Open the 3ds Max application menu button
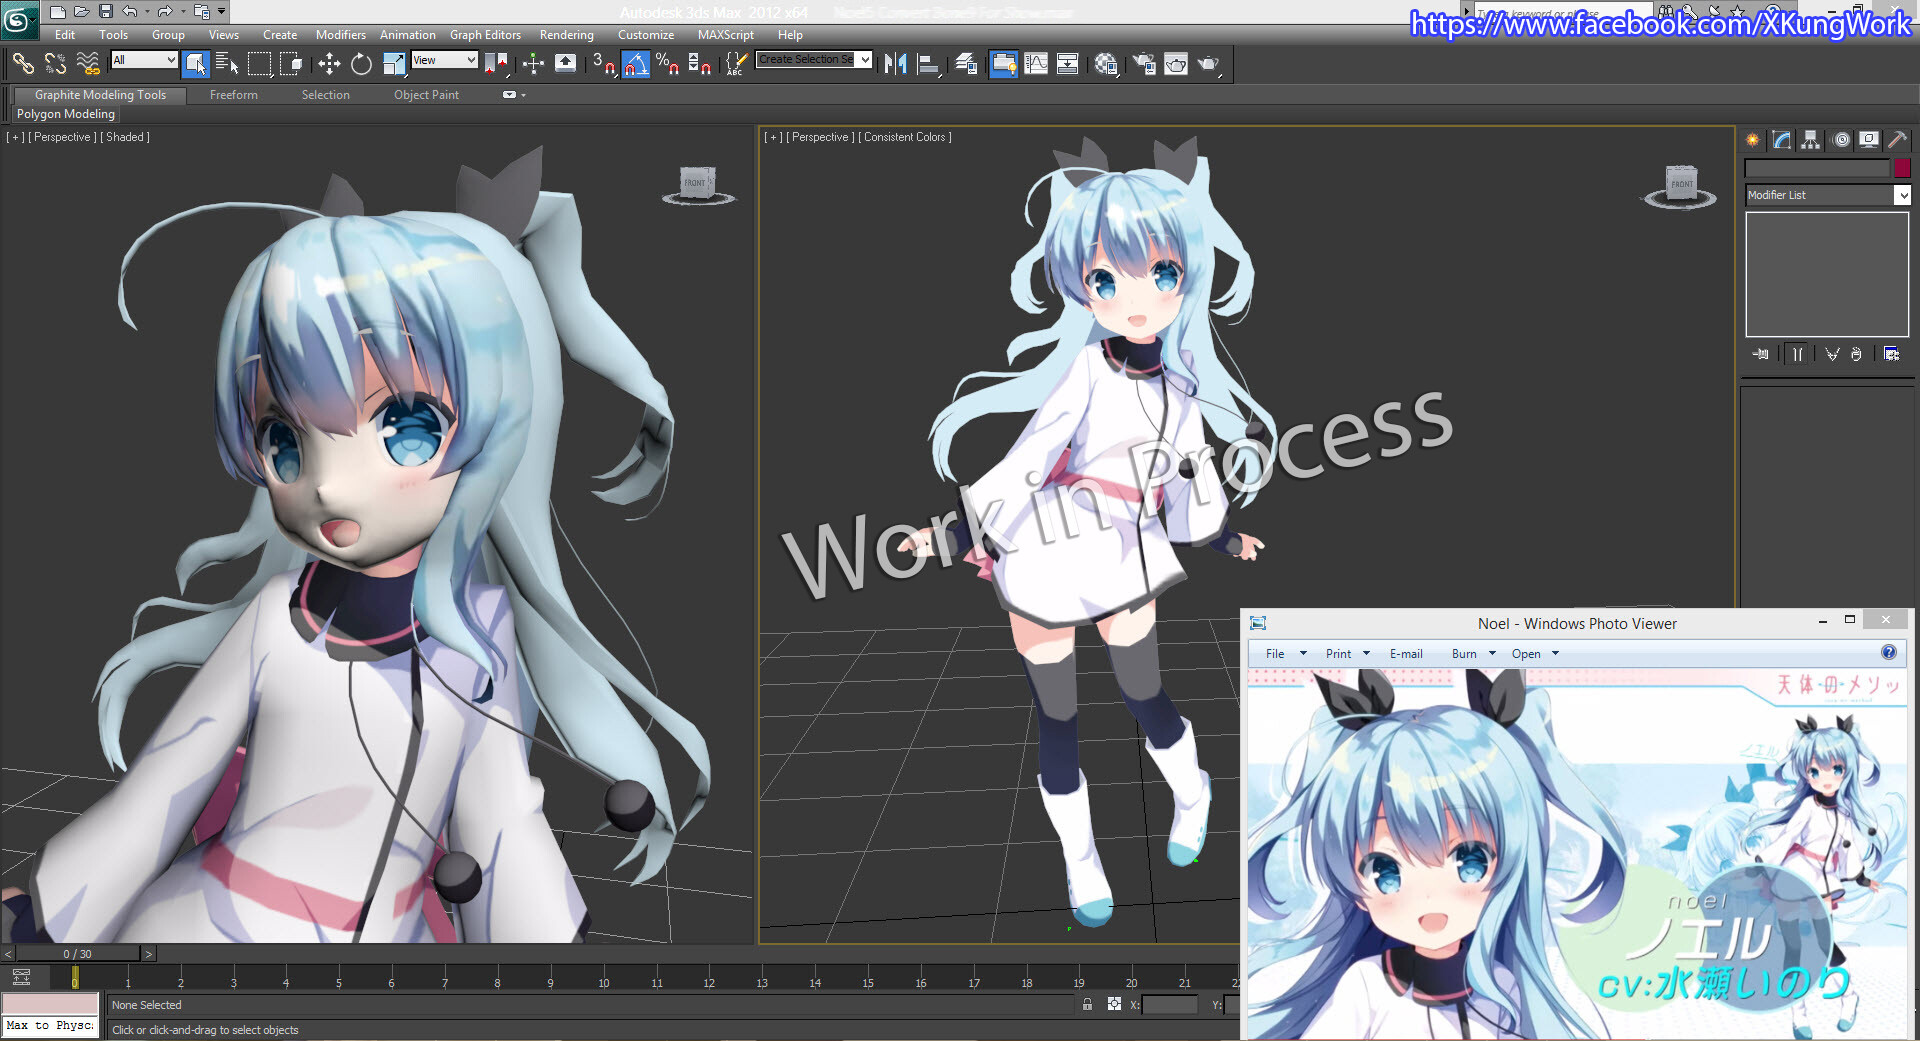1920x1041 pixels. point(18,19)
